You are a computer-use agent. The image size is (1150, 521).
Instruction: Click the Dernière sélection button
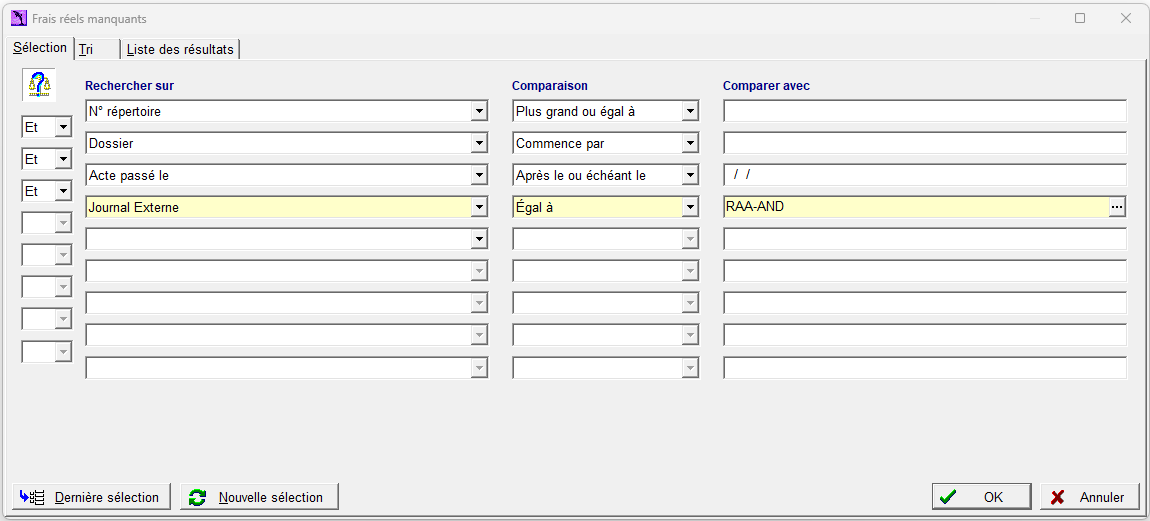coord(92,497)
